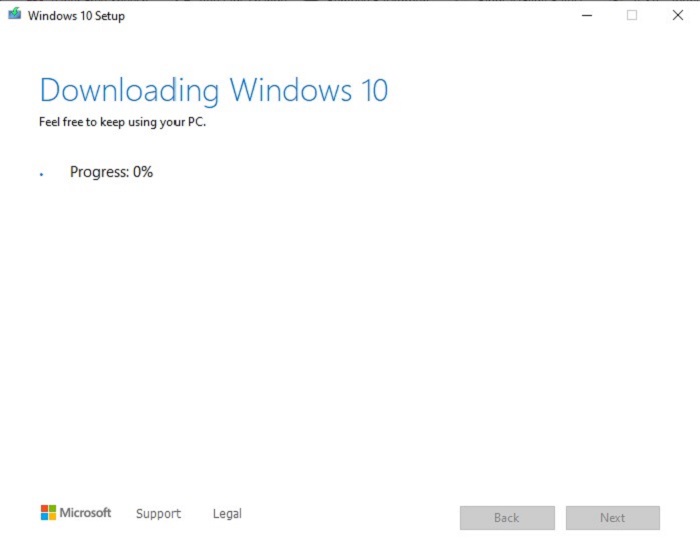Open the Support link
Viewport: 700px width, 555px height.
point(158,514)
